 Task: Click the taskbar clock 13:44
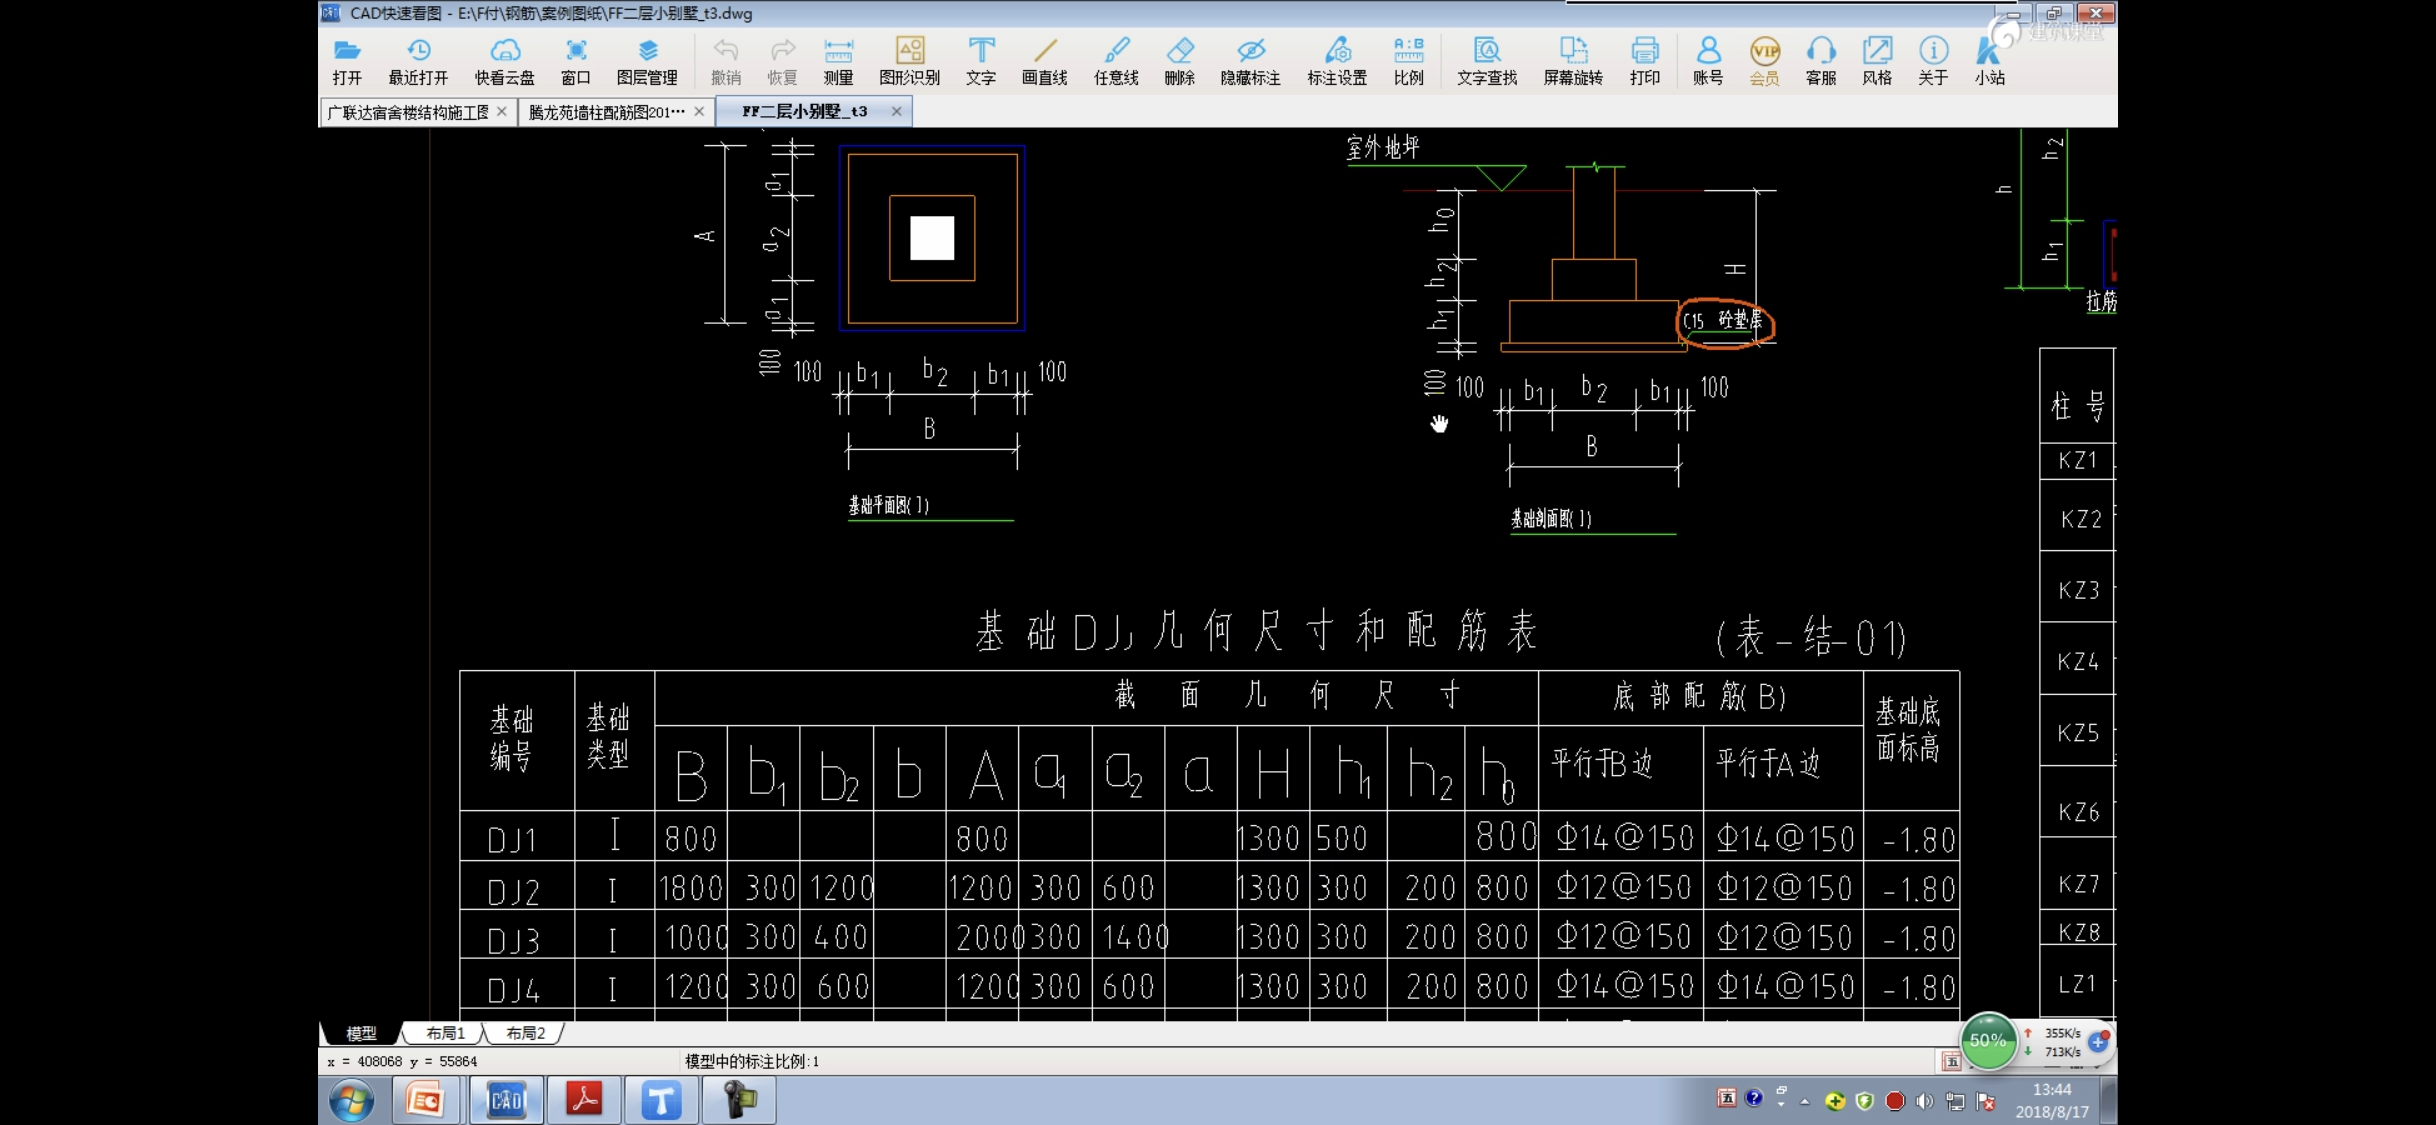pyautogui.click(x=2052, y=1090)
